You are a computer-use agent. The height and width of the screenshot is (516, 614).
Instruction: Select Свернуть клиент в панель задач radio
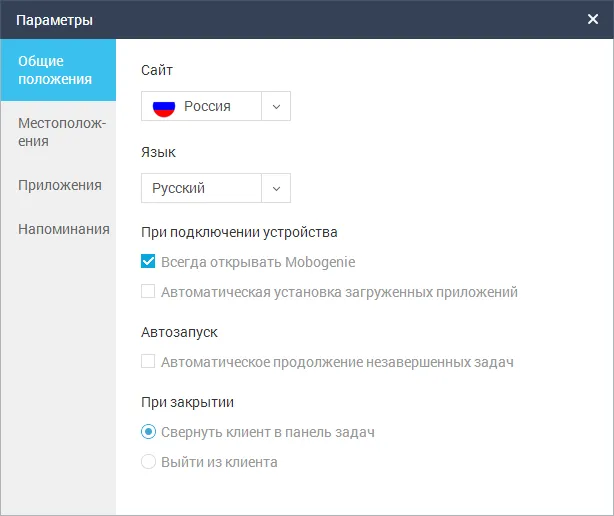coord(148,431)
